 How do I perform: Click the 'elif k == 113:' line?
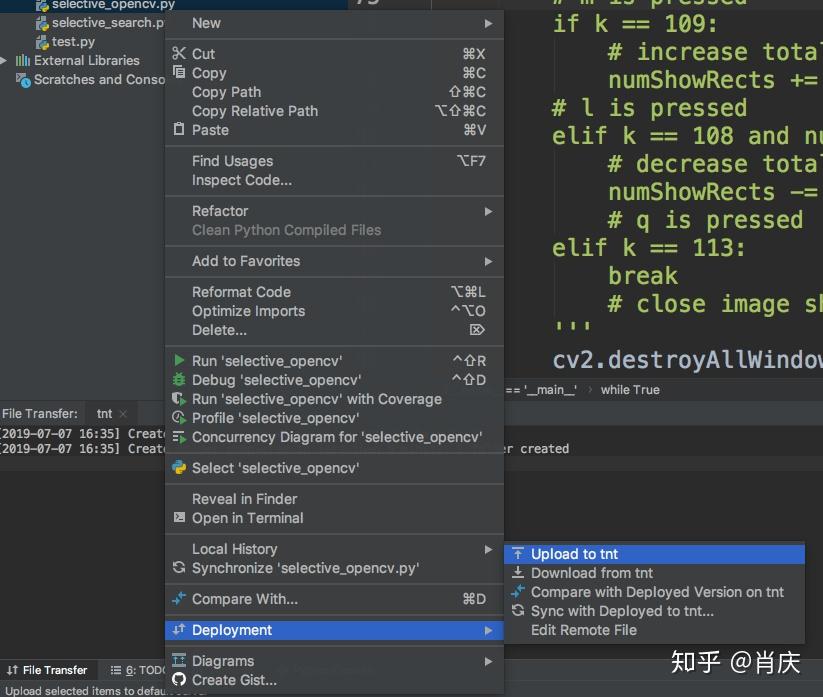pos(648,248)
